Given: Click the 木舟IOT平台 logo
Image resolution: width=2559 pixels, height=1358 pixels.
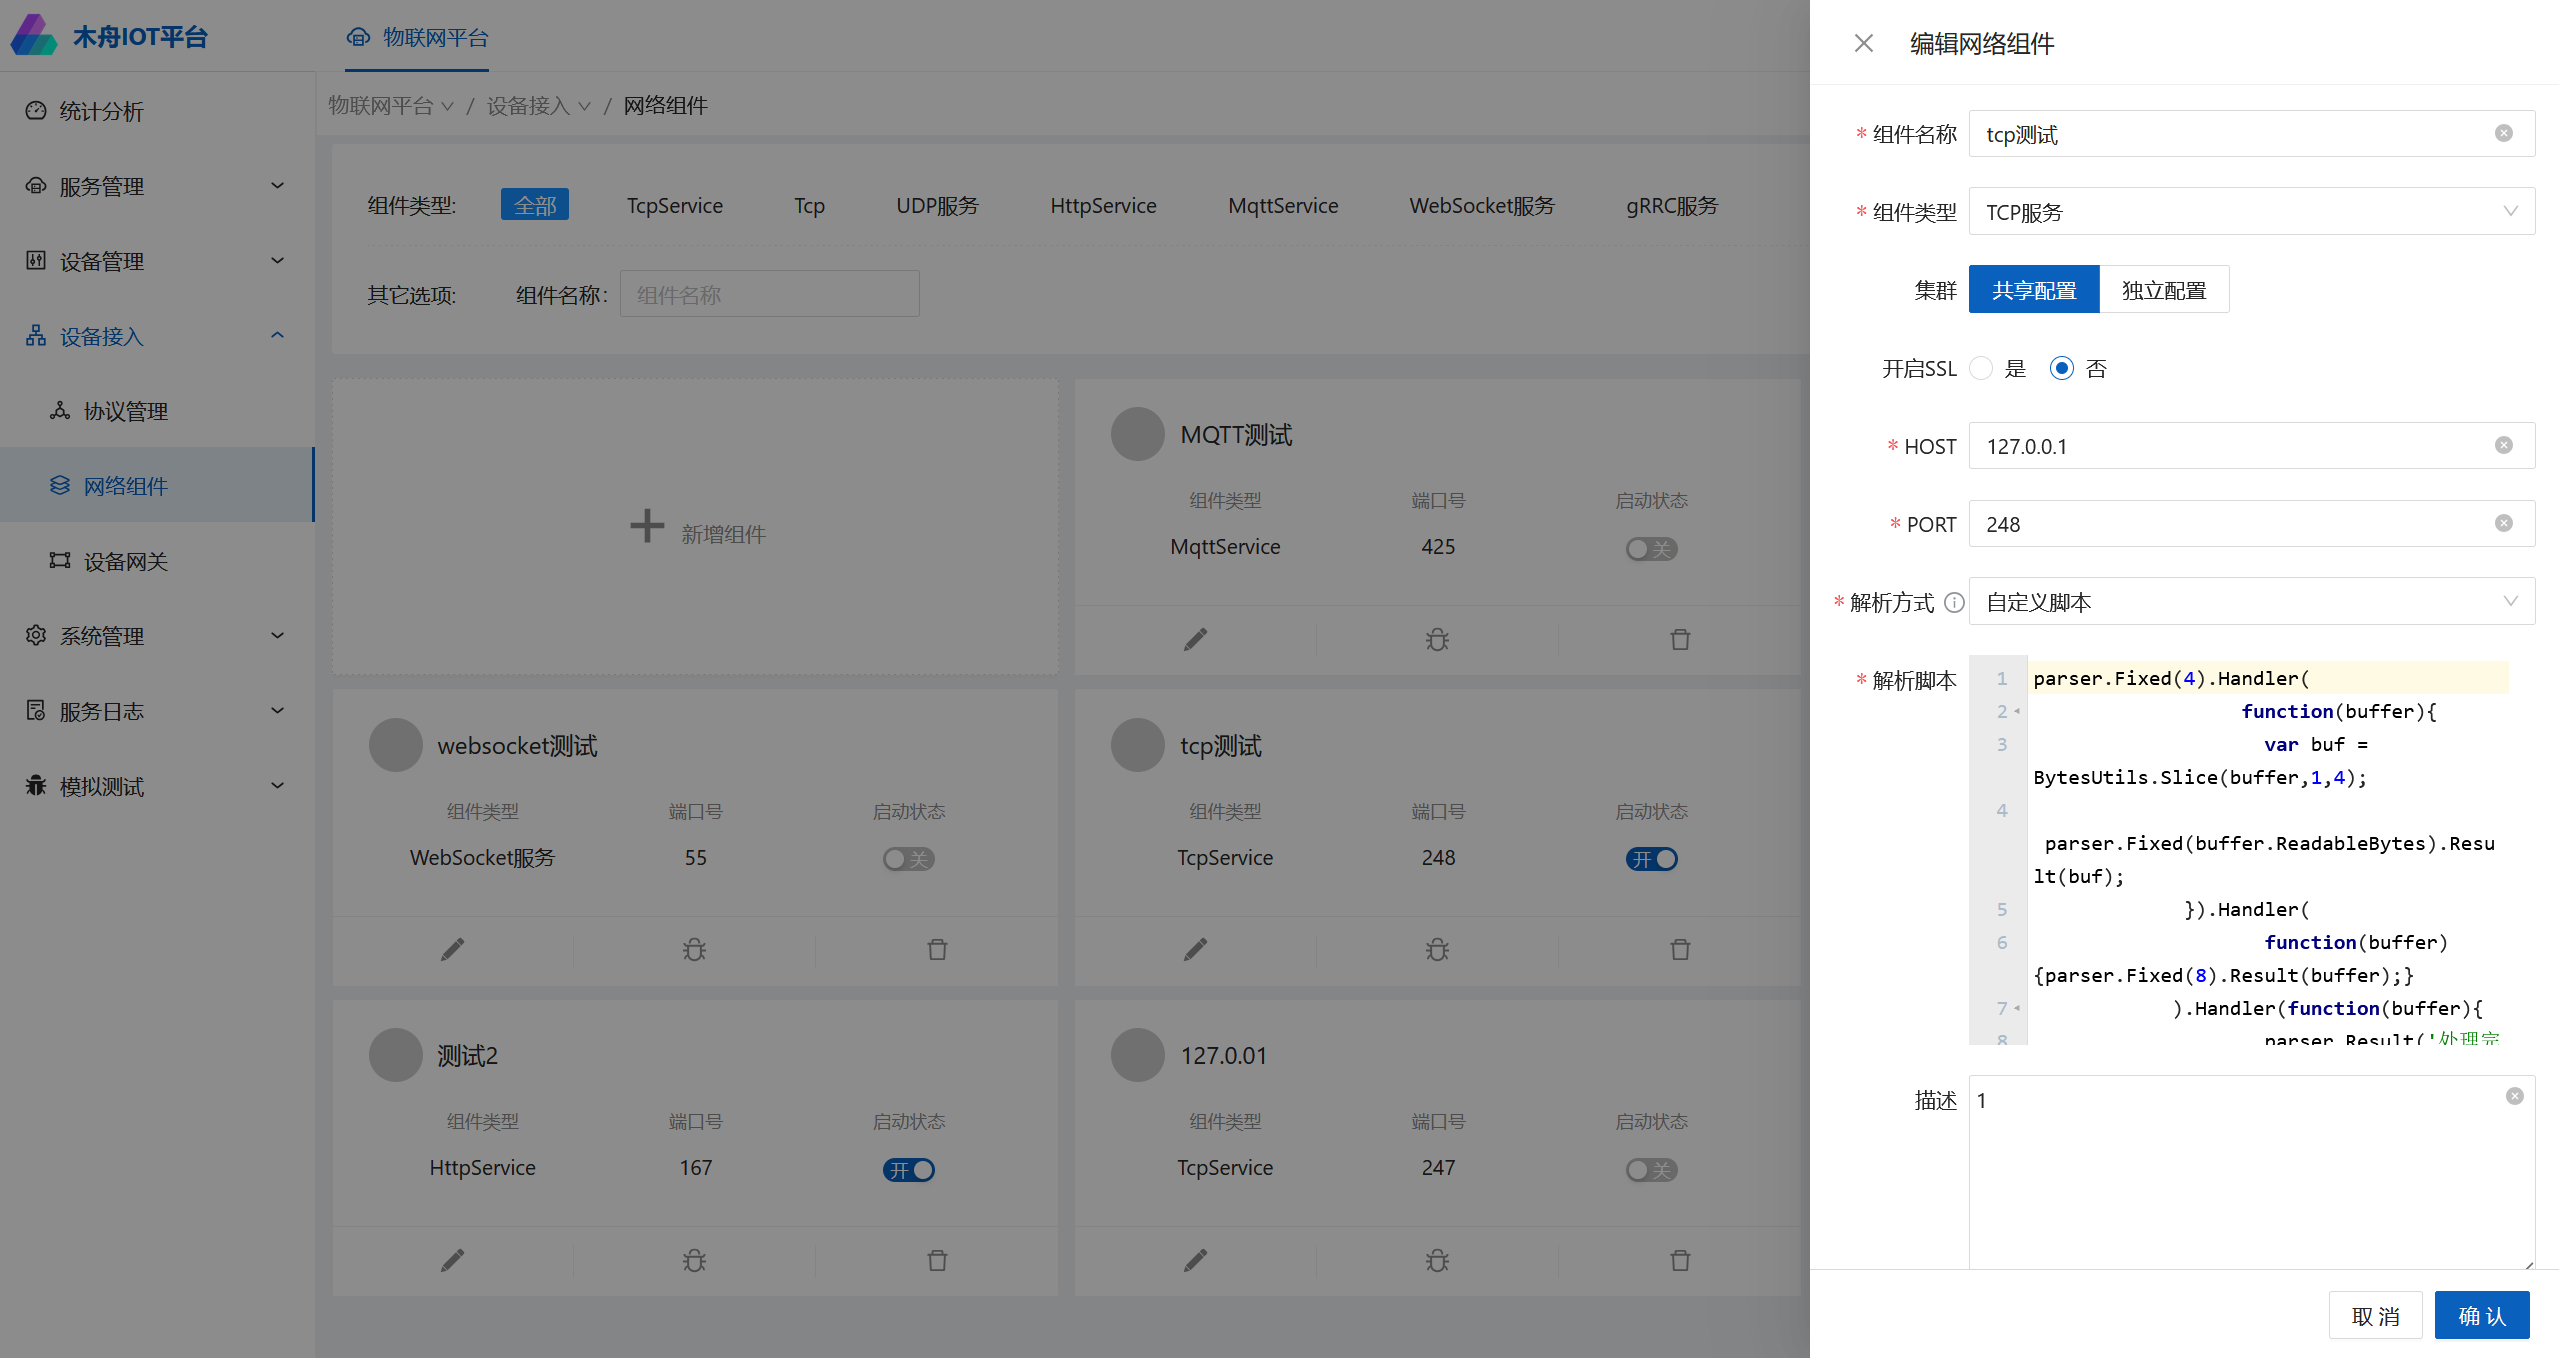Looking at the screenshot, I should click(109, 36).
